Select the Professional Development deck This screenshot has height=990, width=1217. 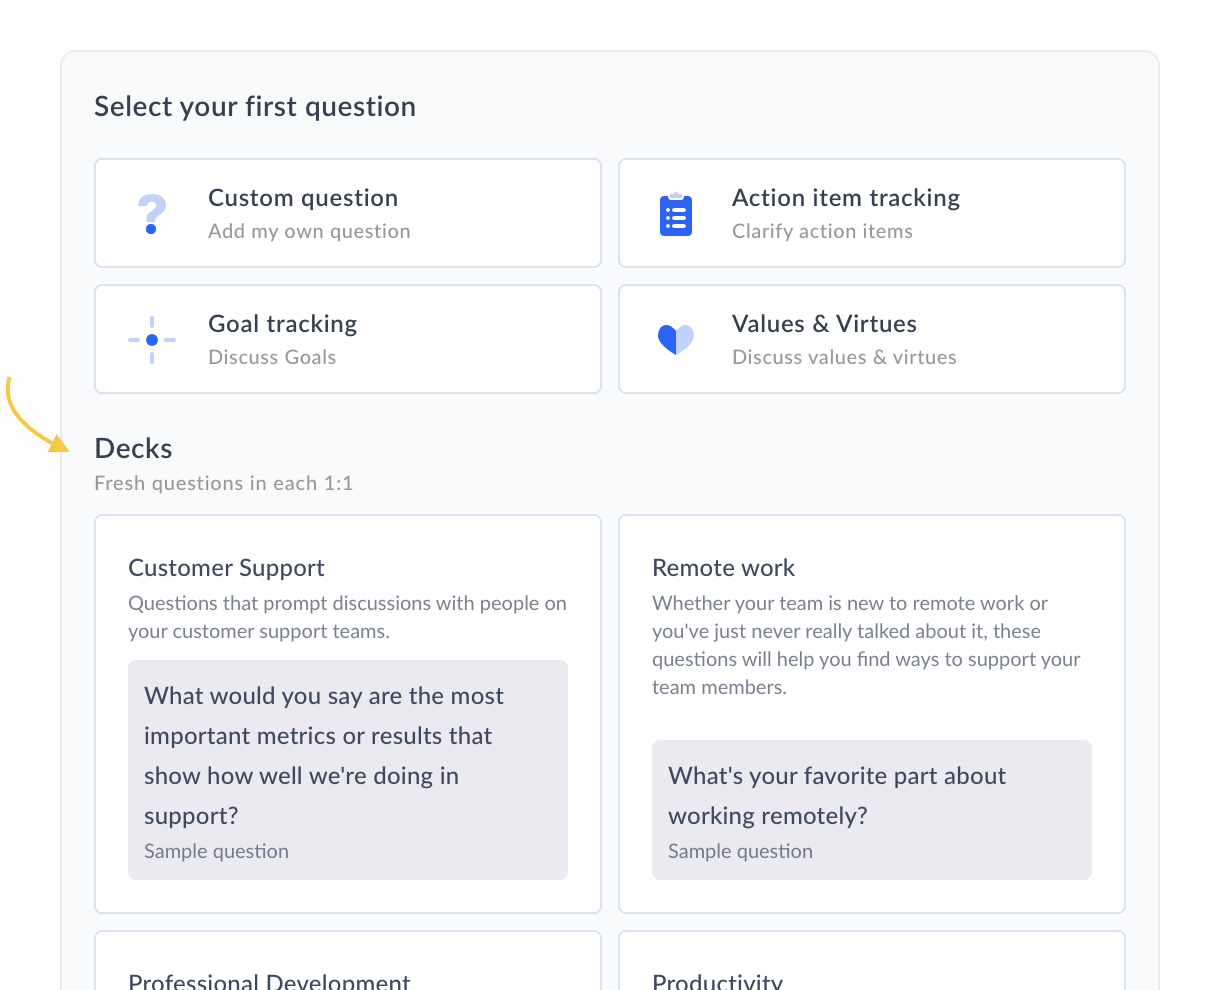click(x=270, y=977)
